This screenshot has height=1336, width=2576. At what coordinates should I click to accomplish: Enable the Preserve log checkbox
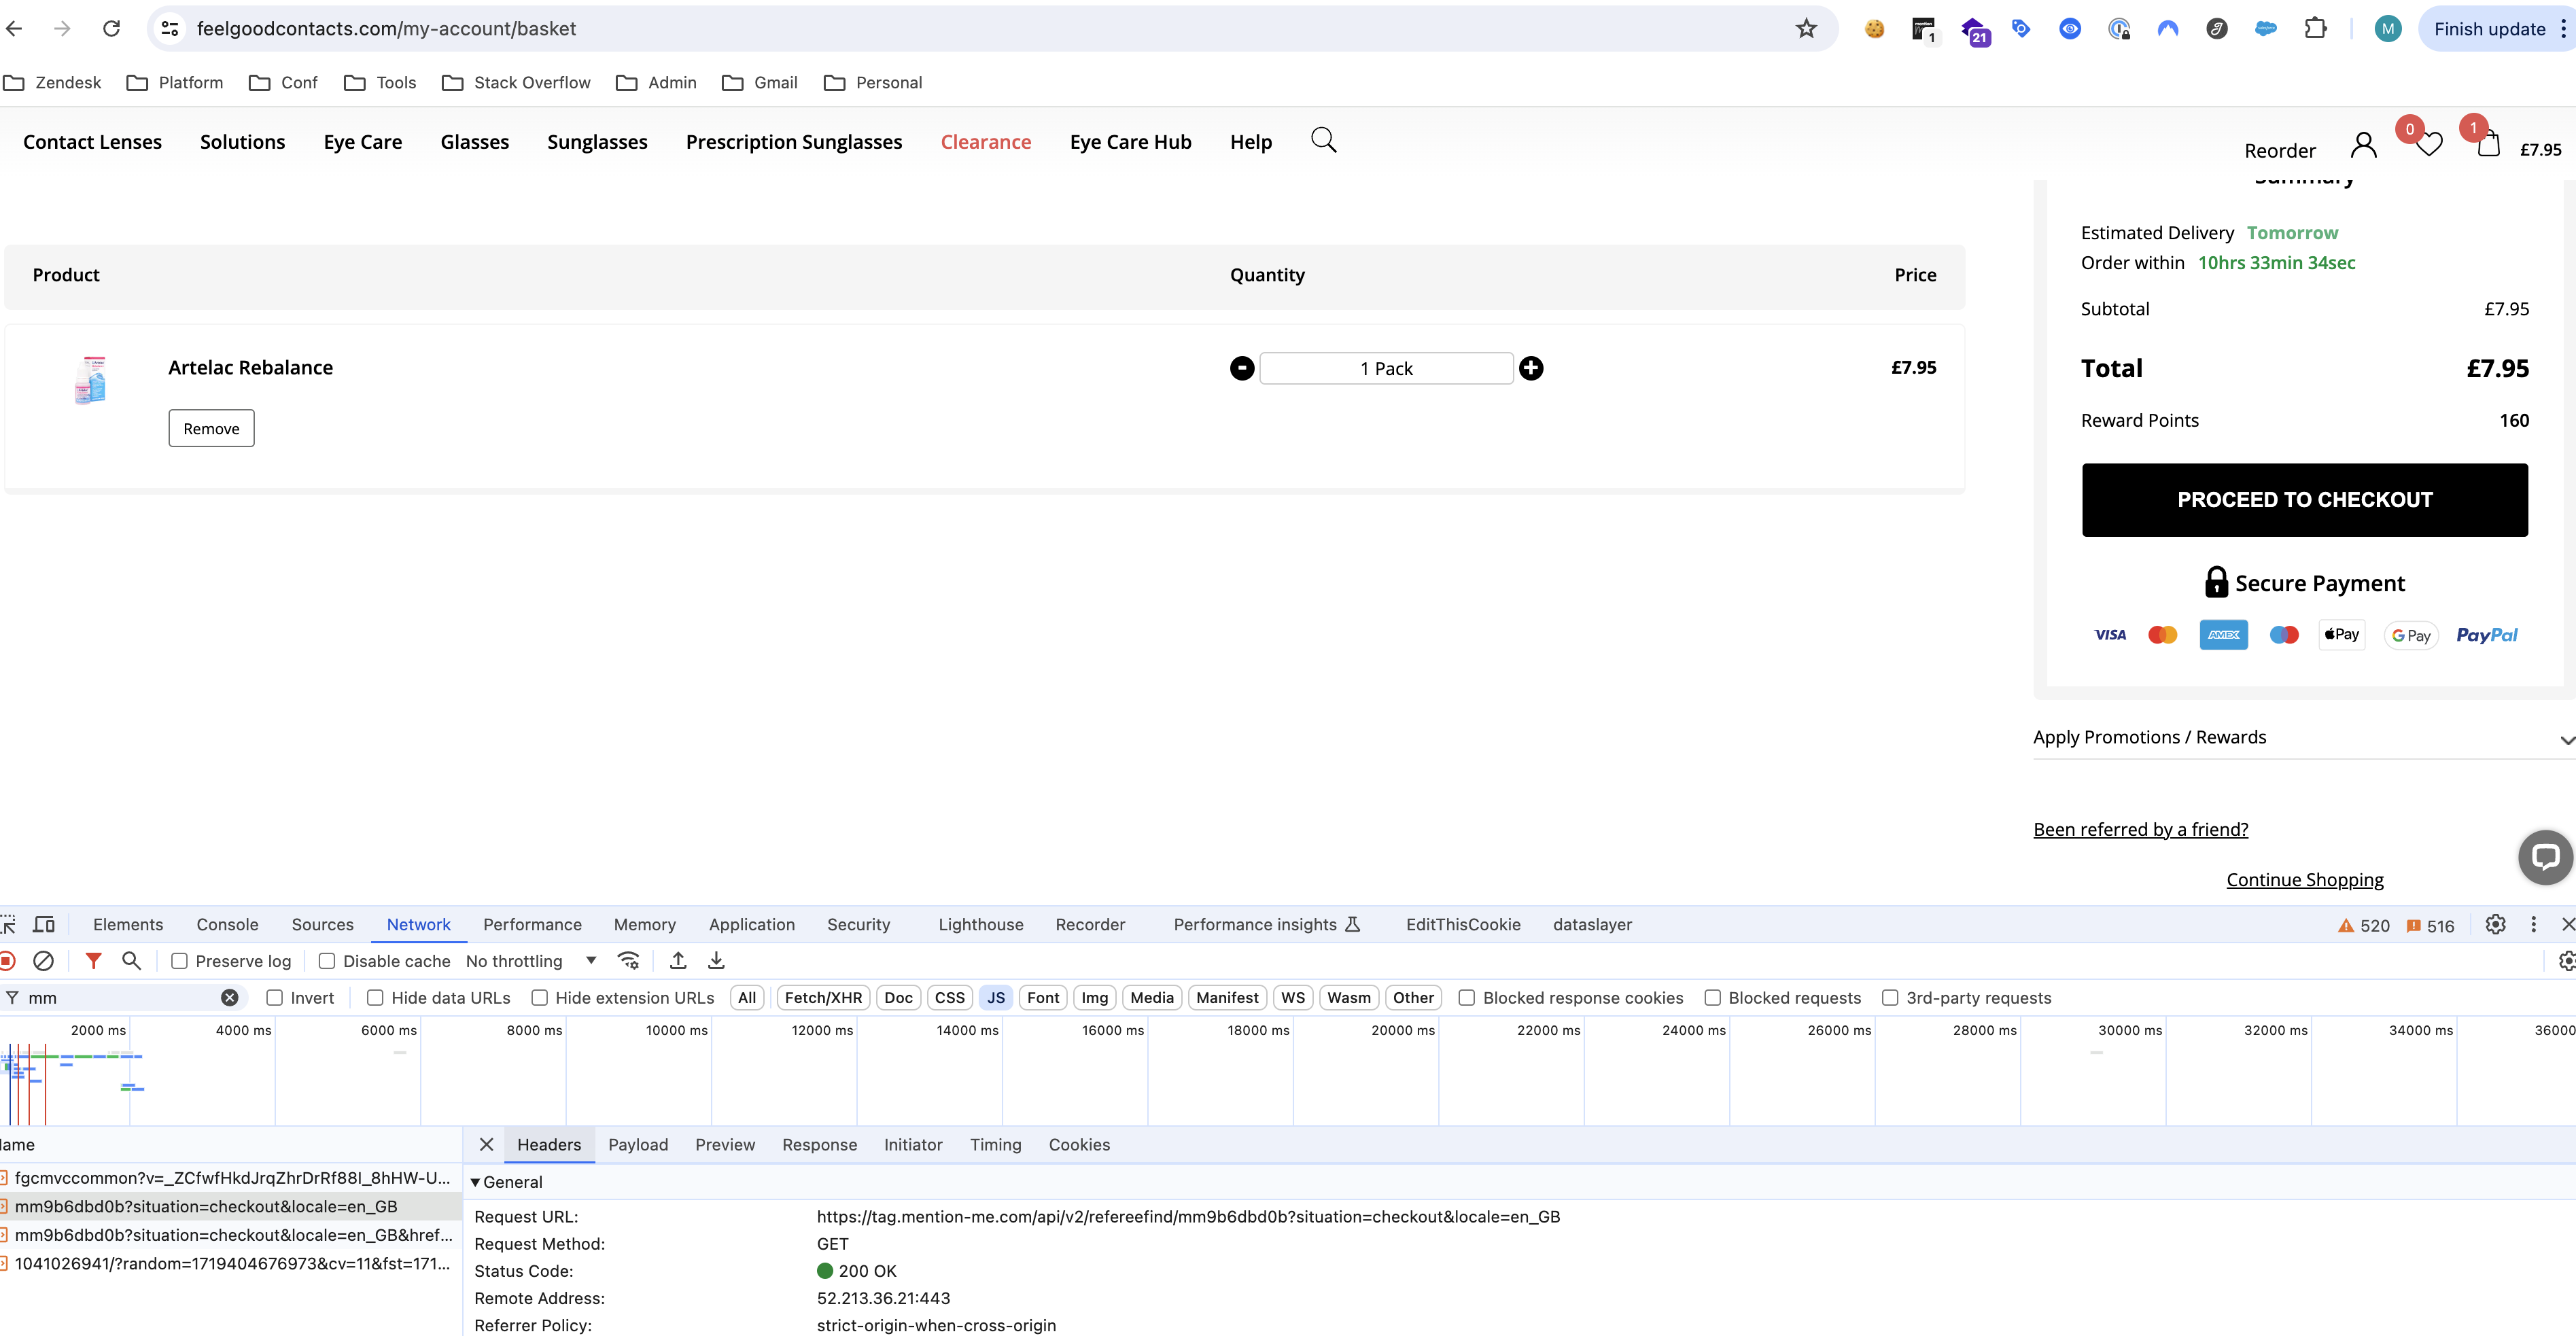[x=180, y=961]
